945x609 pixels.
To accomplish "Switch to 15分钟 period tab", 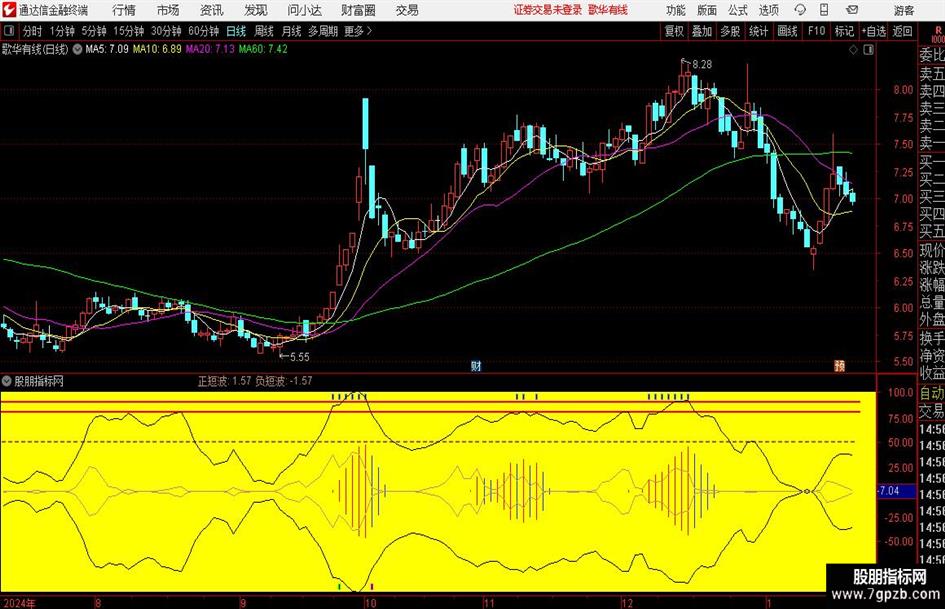I will pyautogui.click(x=129, y=31).
